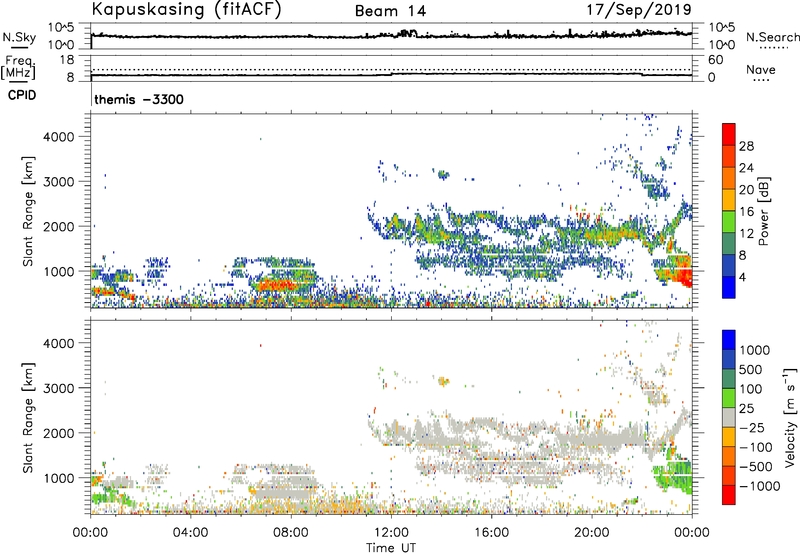Click the "Power [dB]" colorbar title
Screen dimensions: 800x554
point(763,211)
